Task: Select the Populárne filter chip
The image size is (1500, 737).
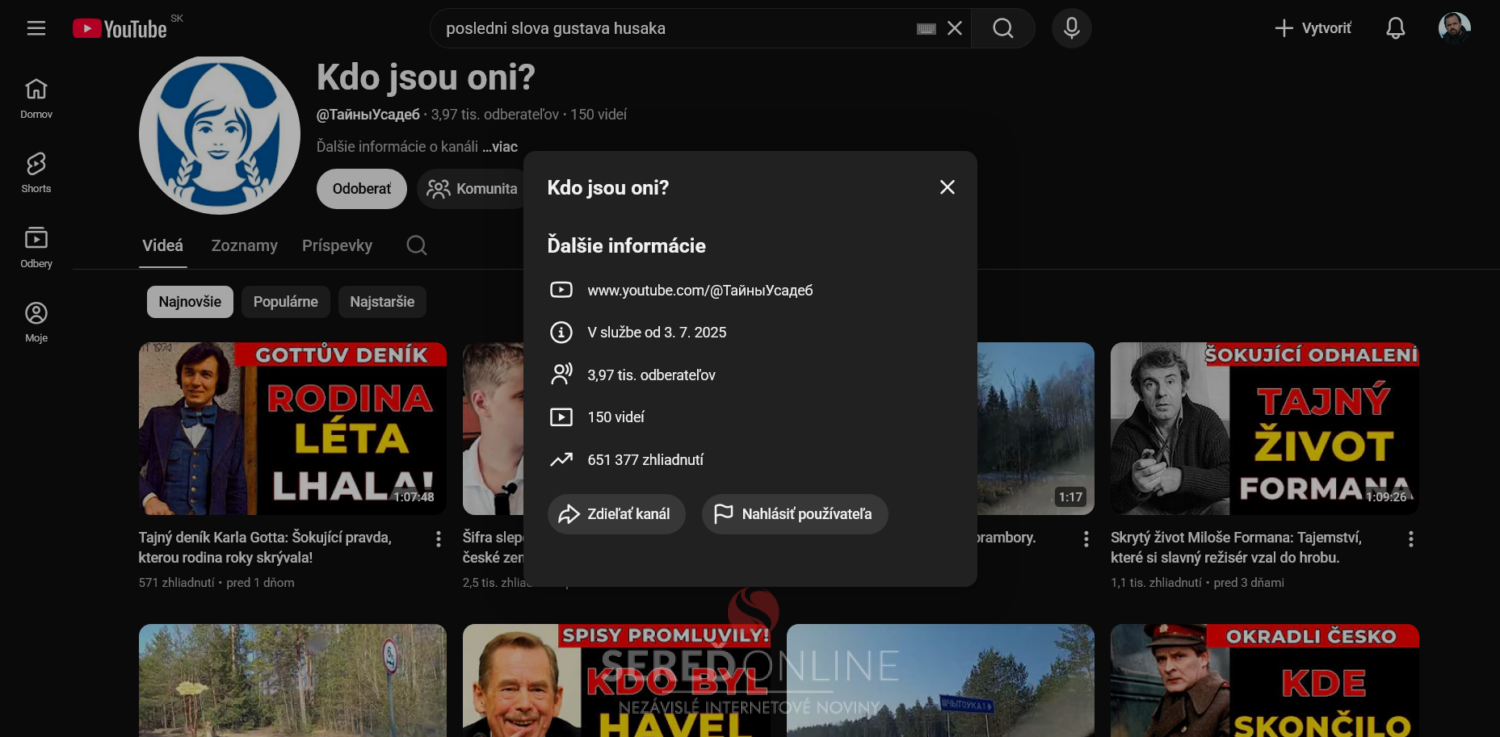Action: 285,302
